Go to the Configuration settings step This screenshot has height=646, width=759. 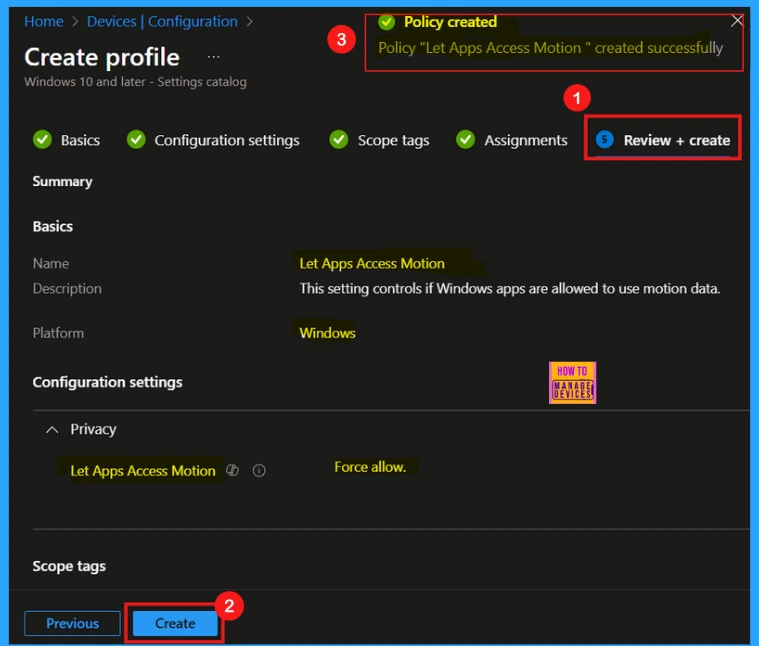tap(213, 140)
